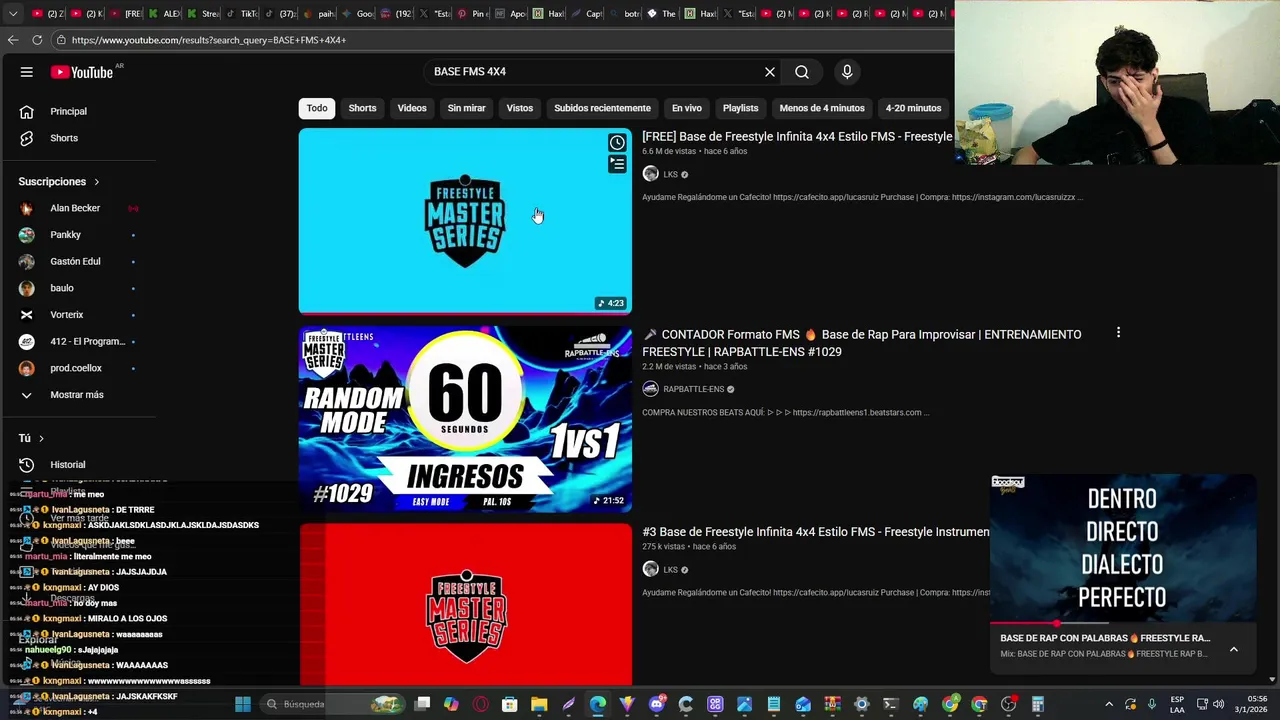The height and width of the screenshot is (720, 1280).
Task: Open File Explorer from the taskbar
Action: point(539,704)
